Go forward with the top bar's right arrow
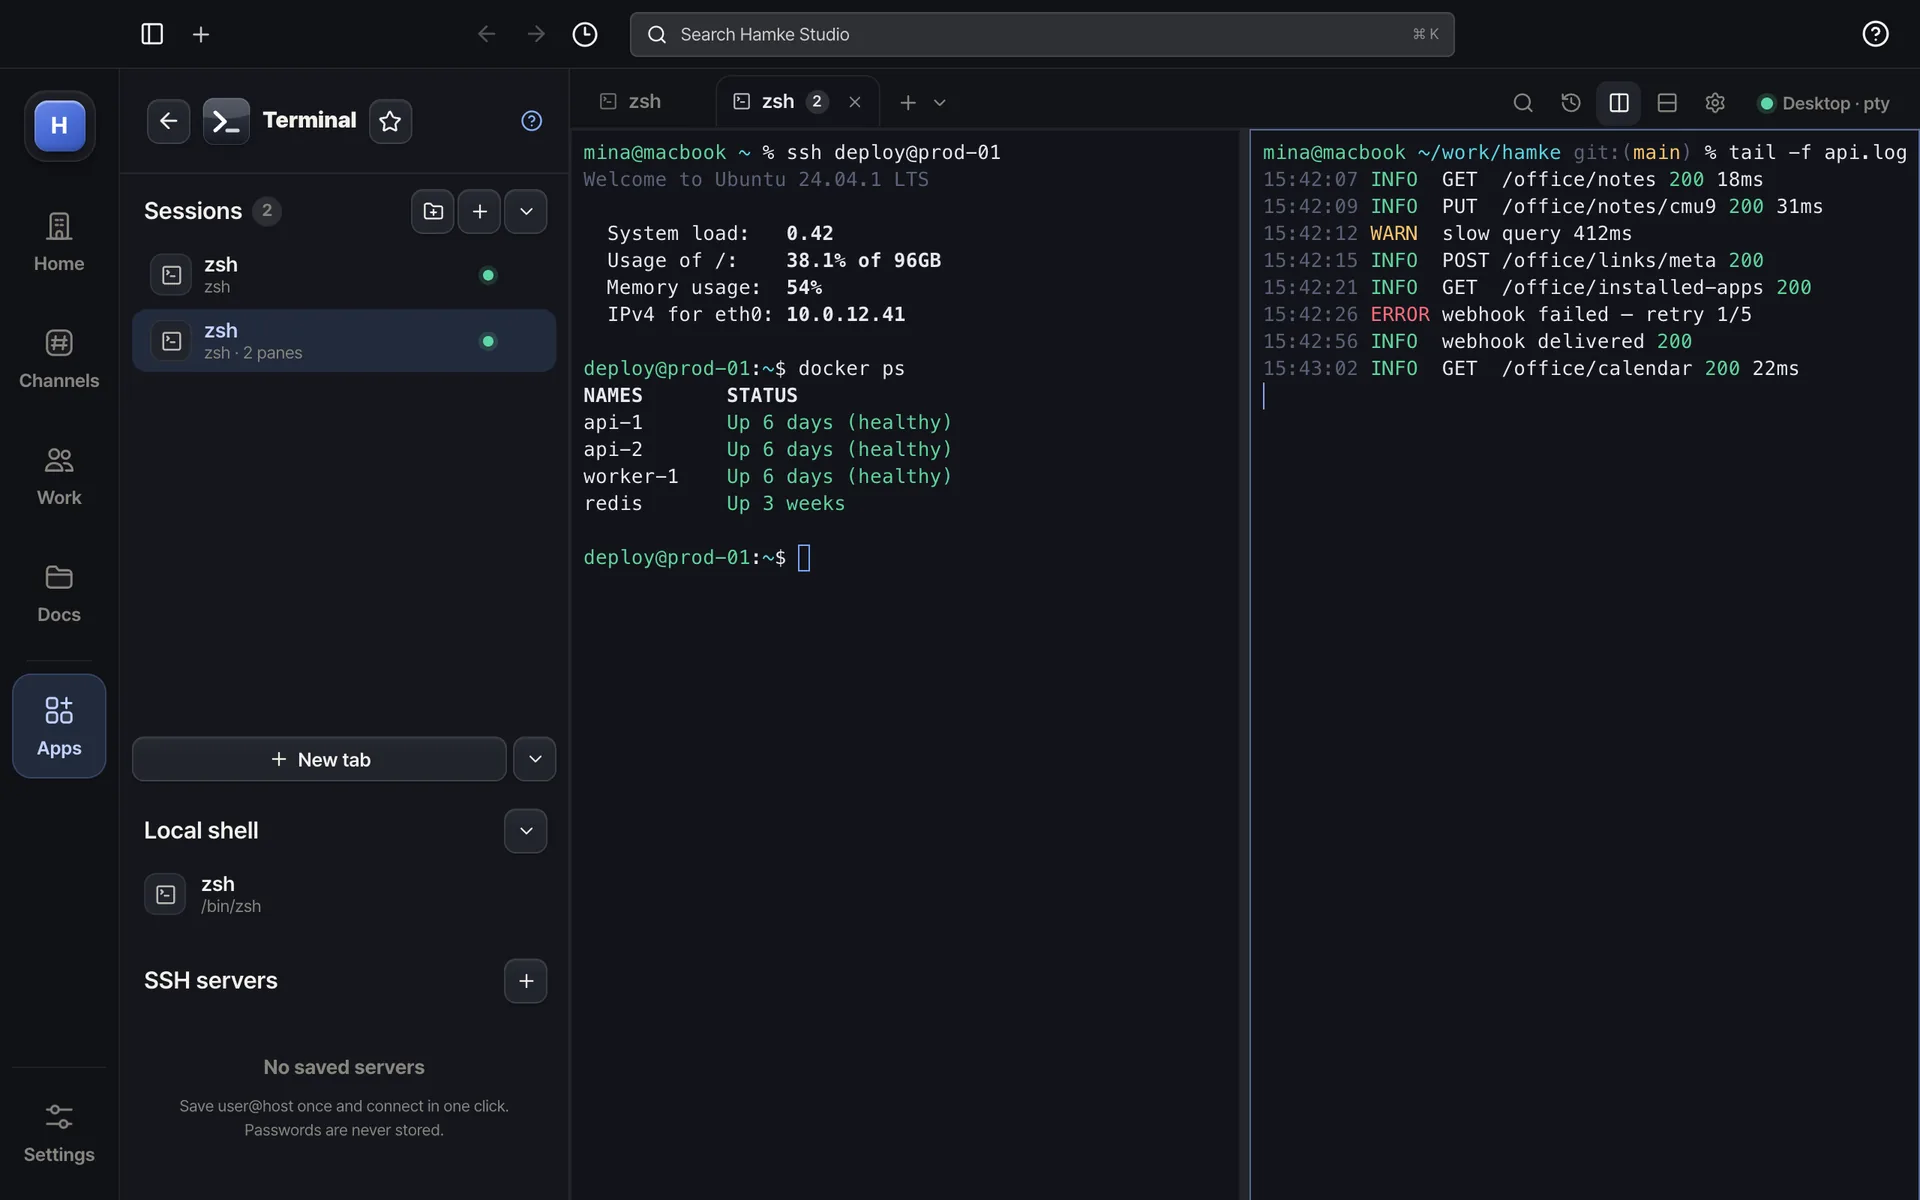Screen dimensions: 1920x1200 click(536, 34)
